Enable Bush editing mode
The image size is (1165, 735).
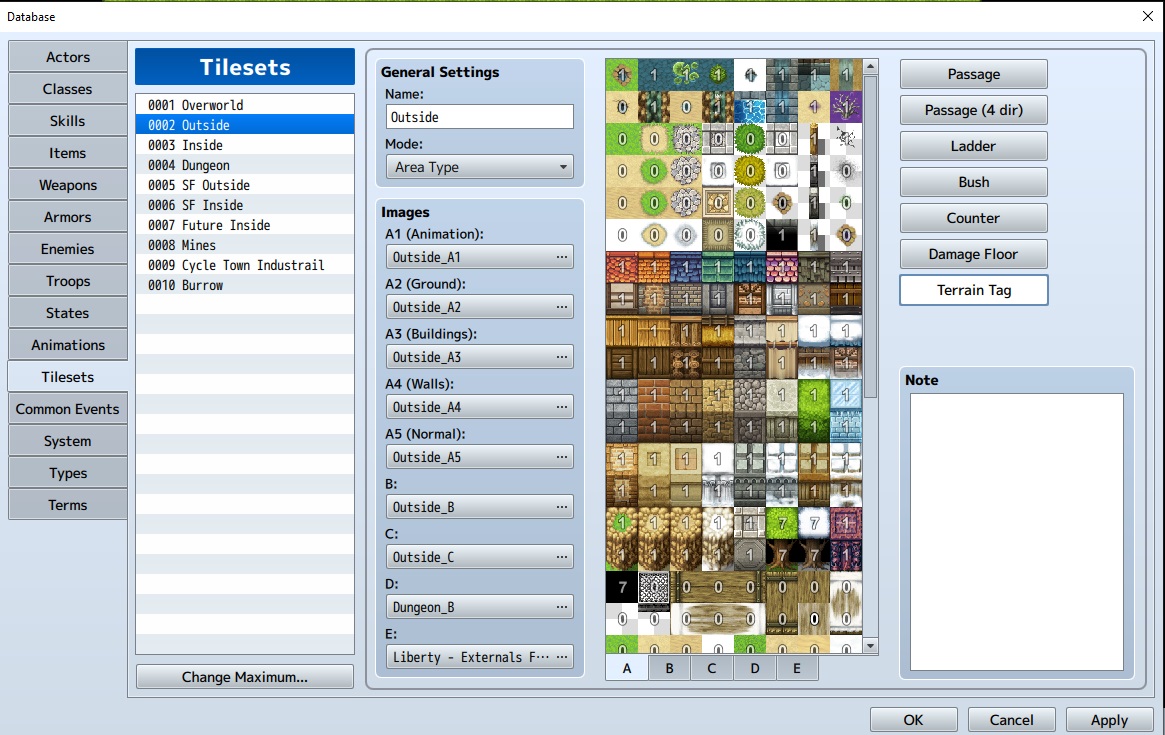pos(973,182)
